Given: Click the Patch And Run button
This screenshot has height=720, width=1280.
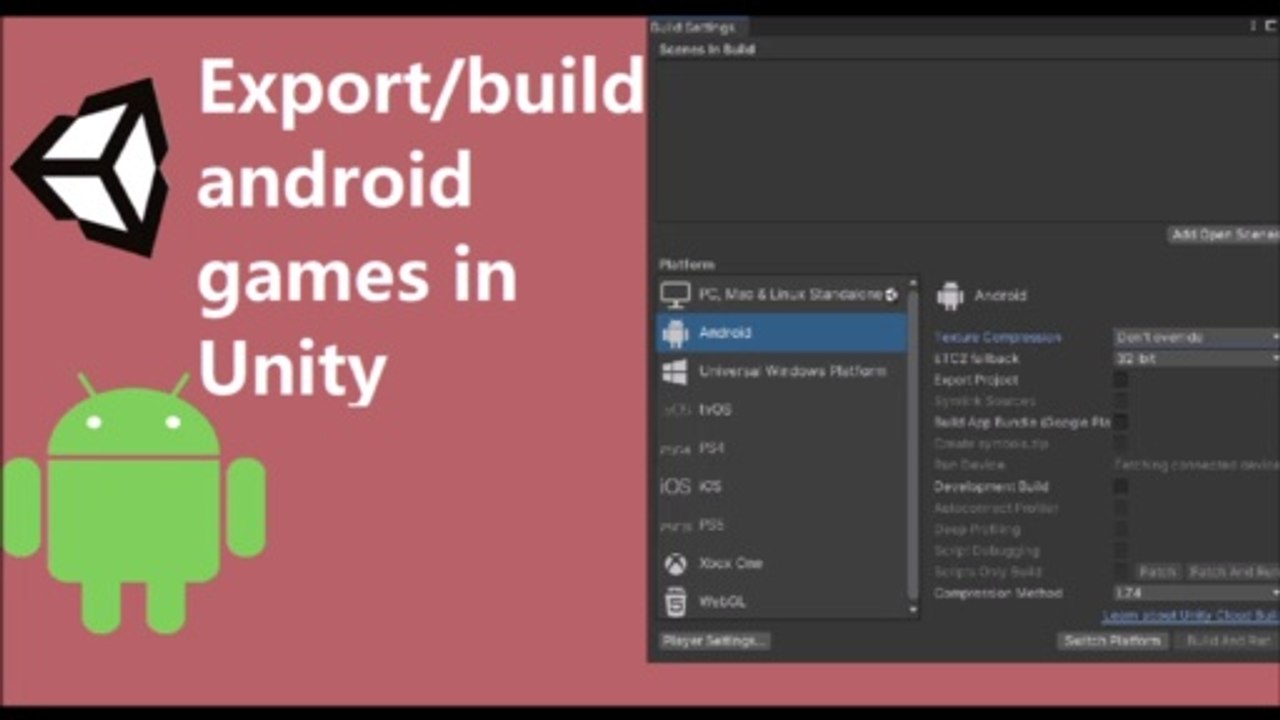Looking at the screenshot, I should pyautogui.click(x=1233, y=572).
